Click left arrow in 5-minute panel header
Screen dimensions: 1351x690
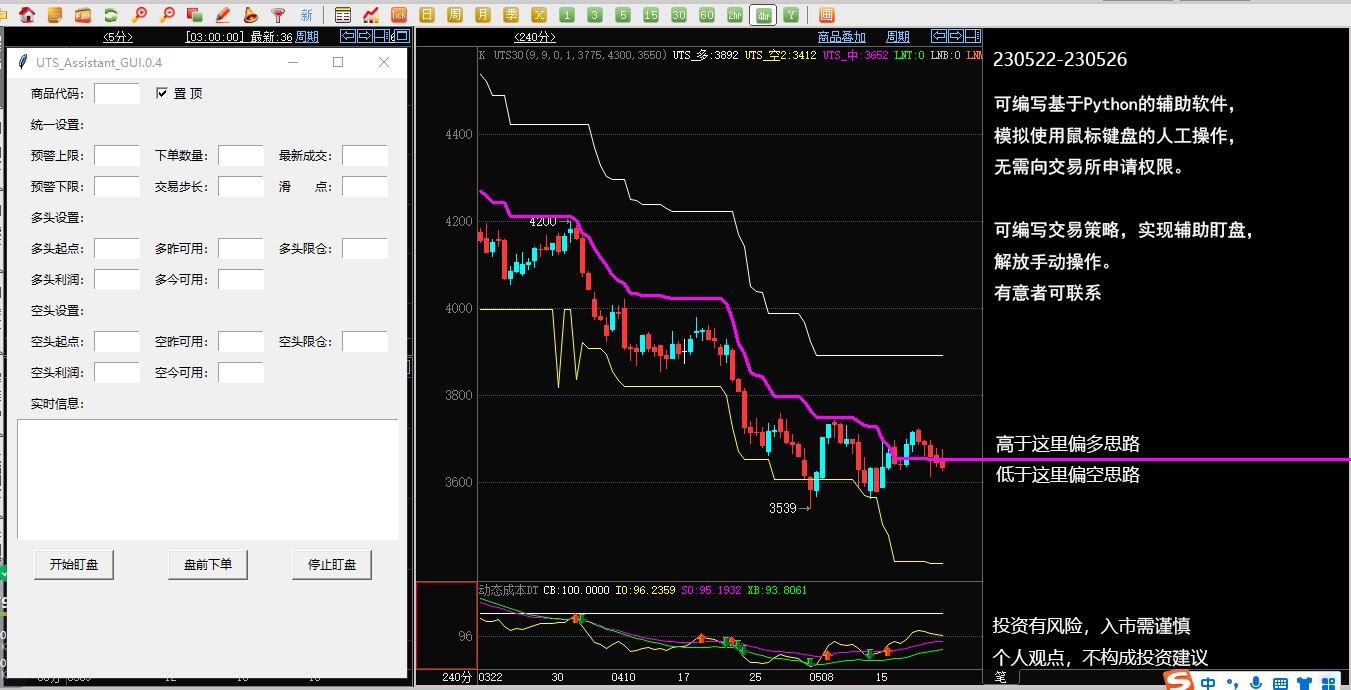point(348,37)
